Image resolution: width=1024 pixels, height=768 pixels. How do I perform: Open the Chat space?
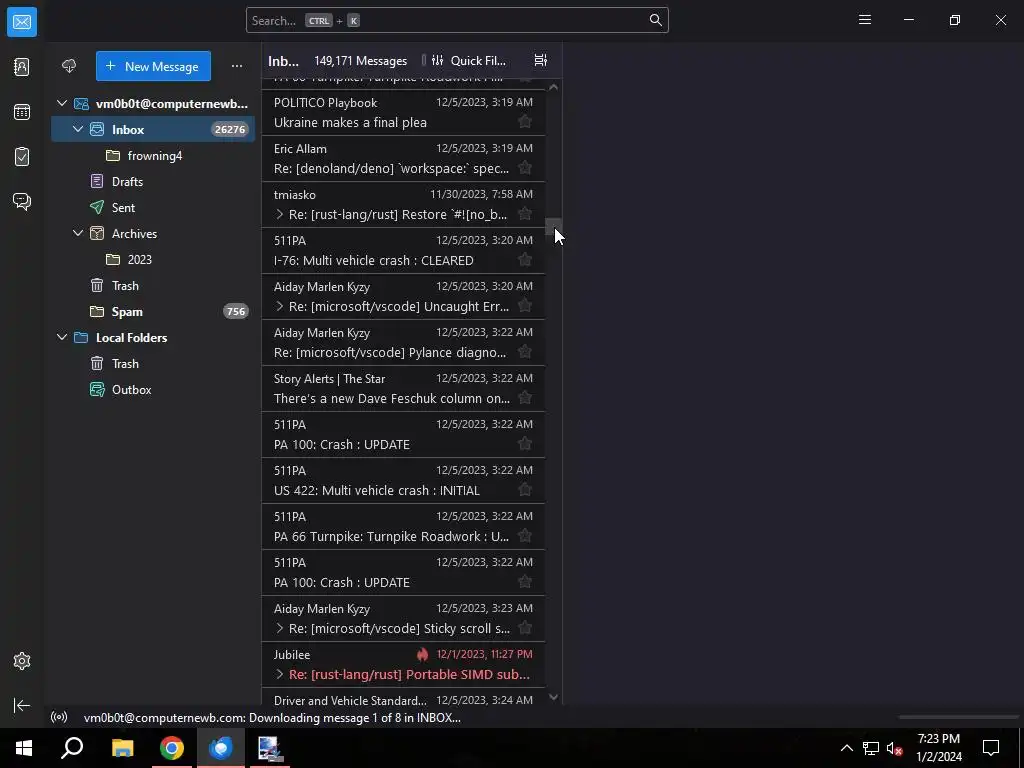click(x=22, y=201)
